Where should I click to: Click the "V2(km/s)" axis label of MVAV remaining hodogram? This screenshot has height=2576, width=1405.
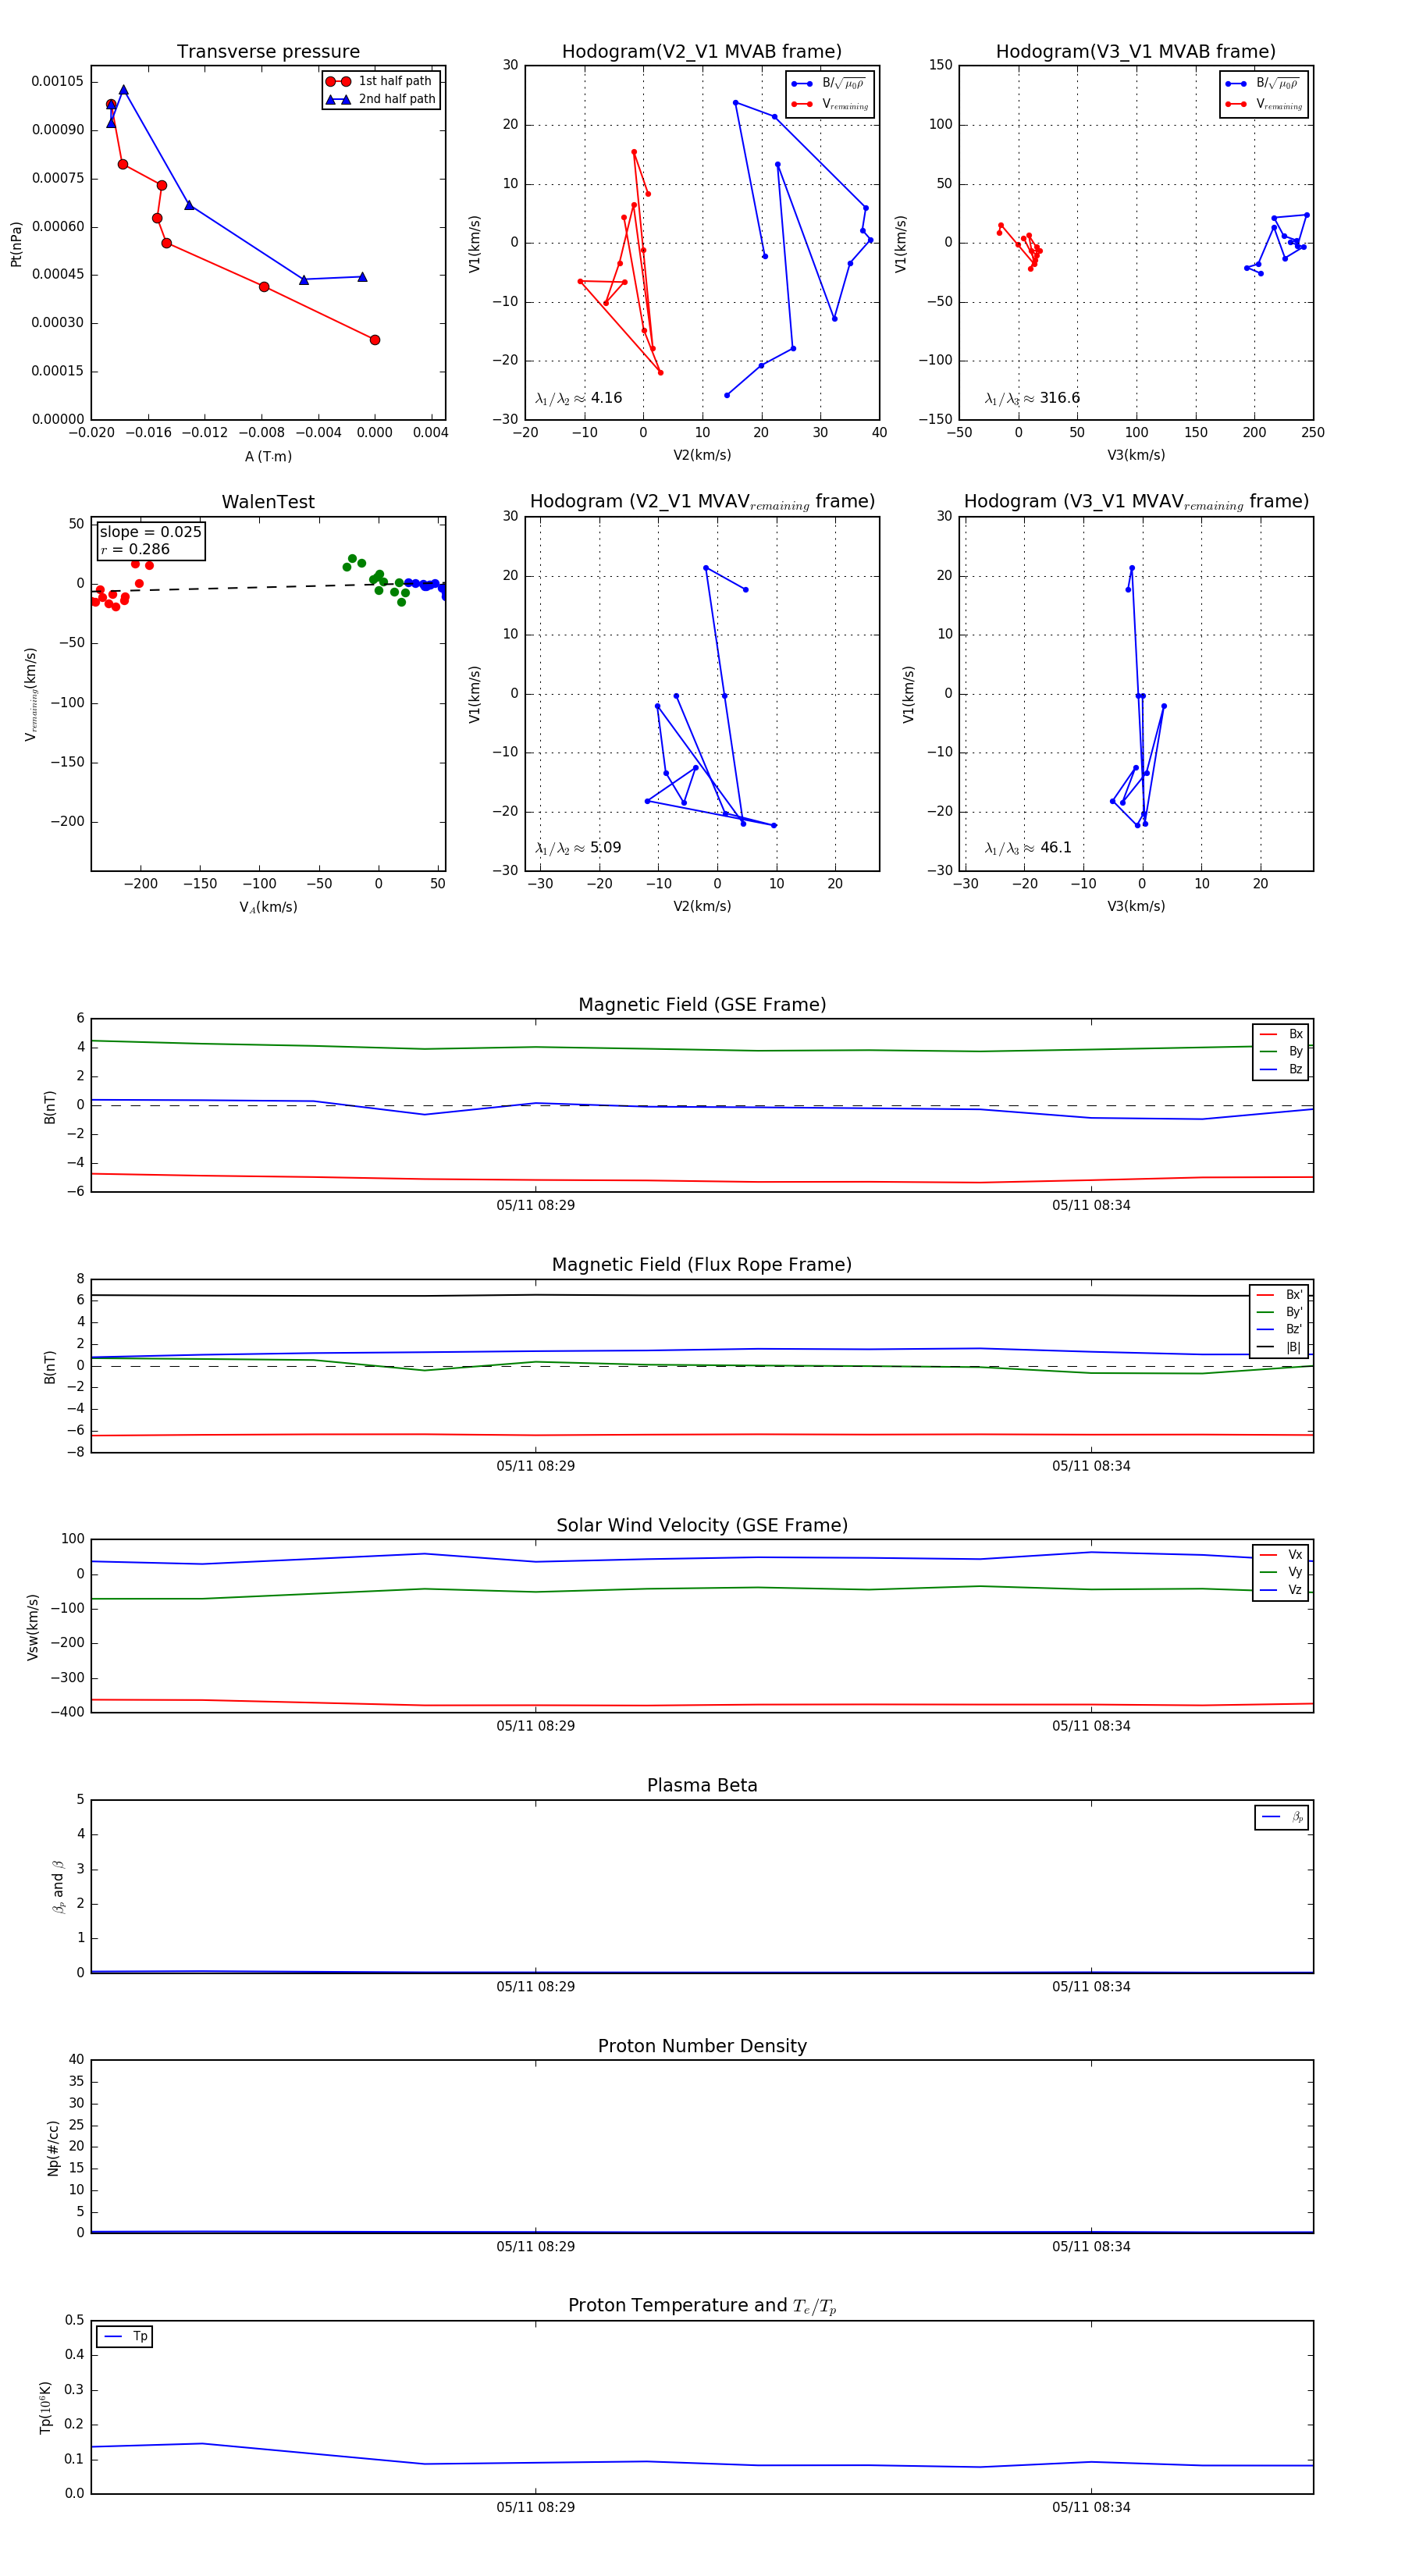click(x=702, y=907)
